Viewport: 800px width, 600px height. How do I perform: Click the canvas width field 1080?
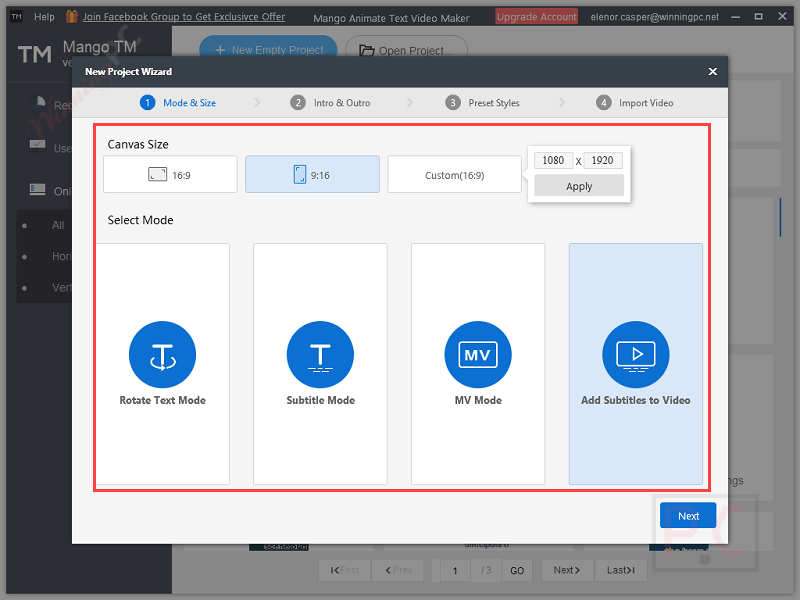(553, 160)
